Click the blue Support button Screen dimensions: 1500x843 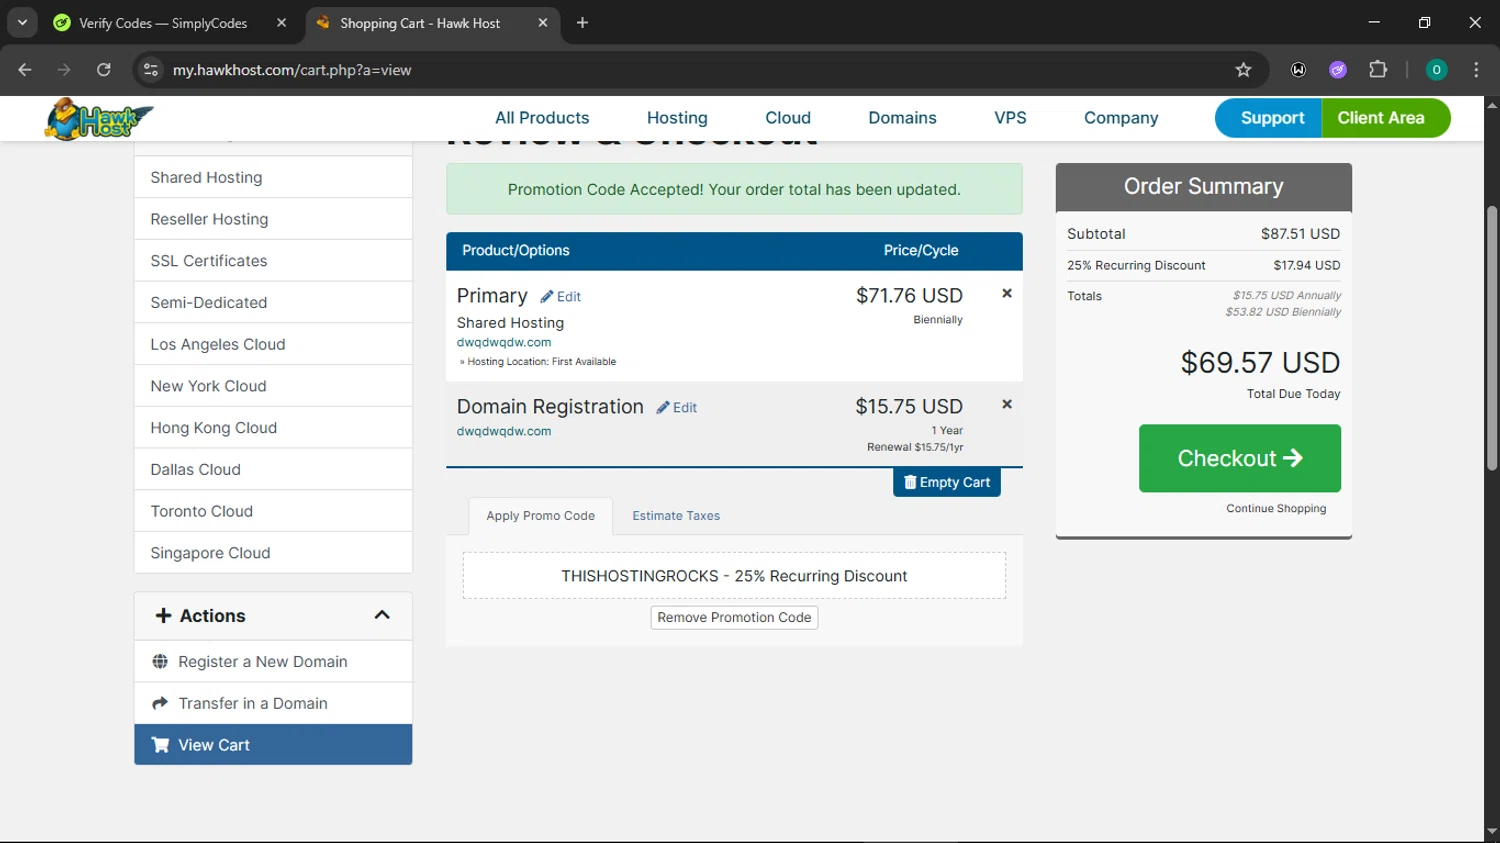click(x=1269, y=118)
